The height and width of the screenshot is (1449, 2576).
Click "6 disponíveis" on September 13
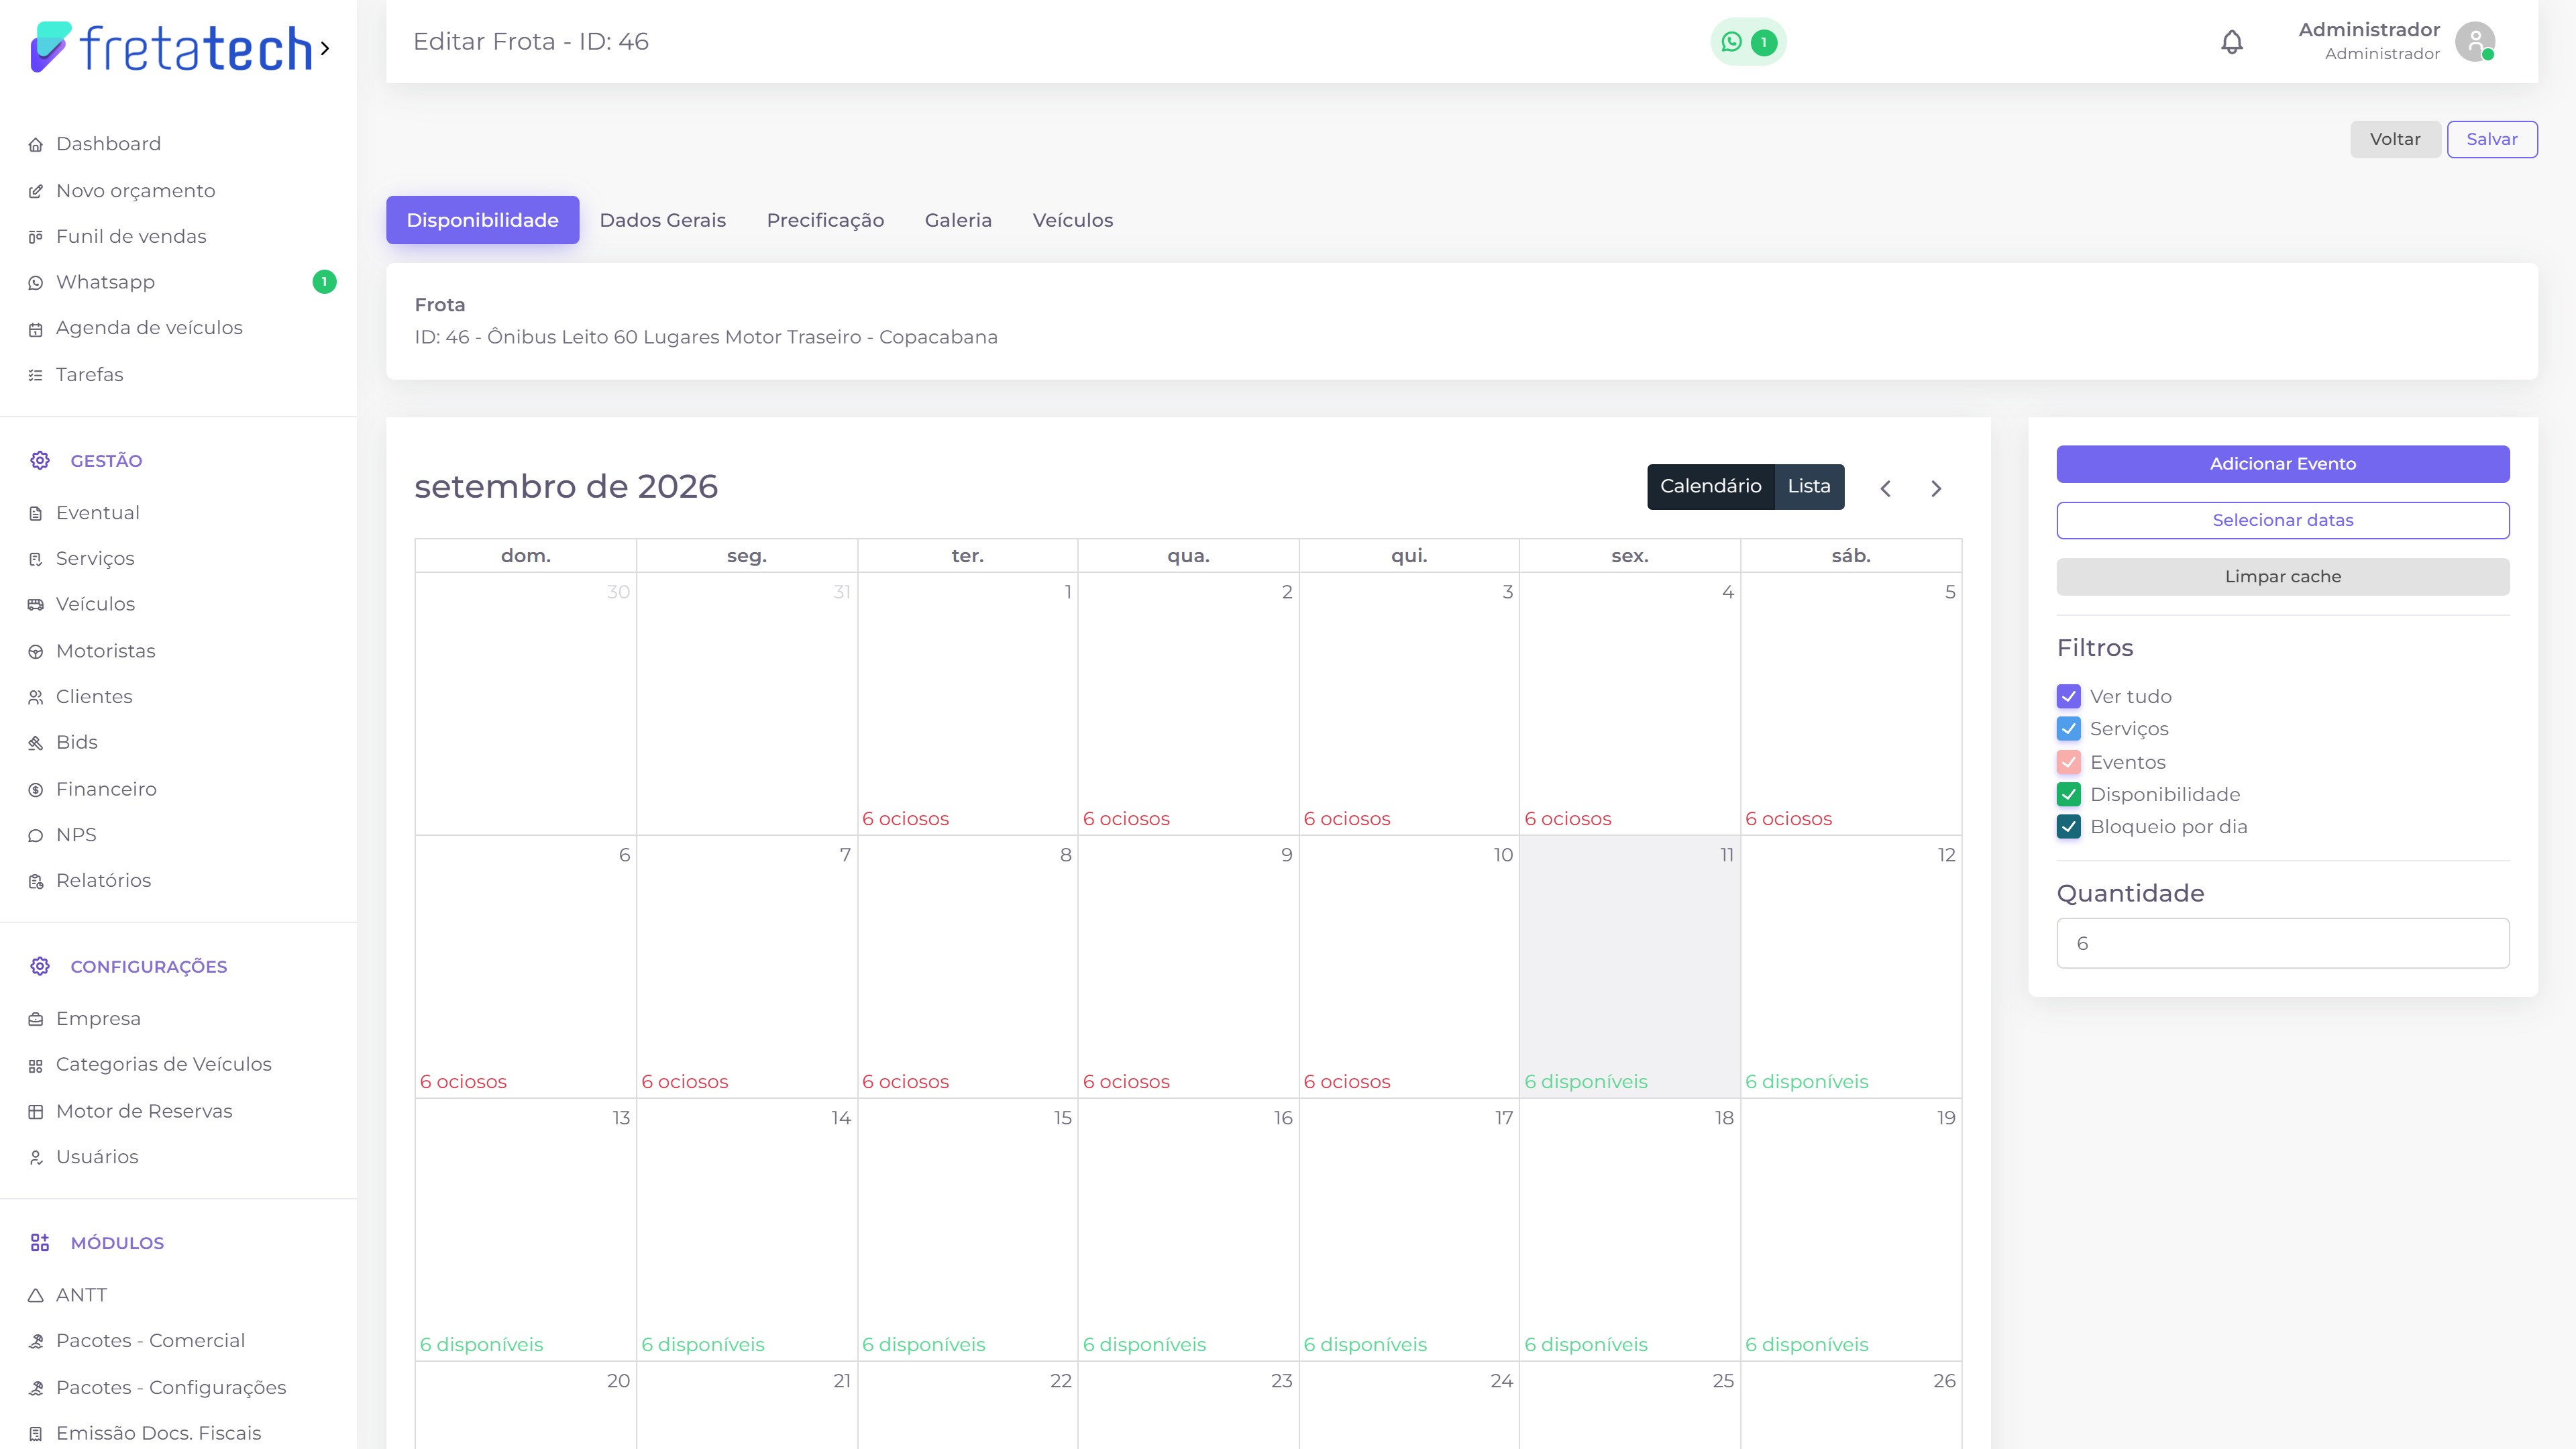tap(481, 1345)
